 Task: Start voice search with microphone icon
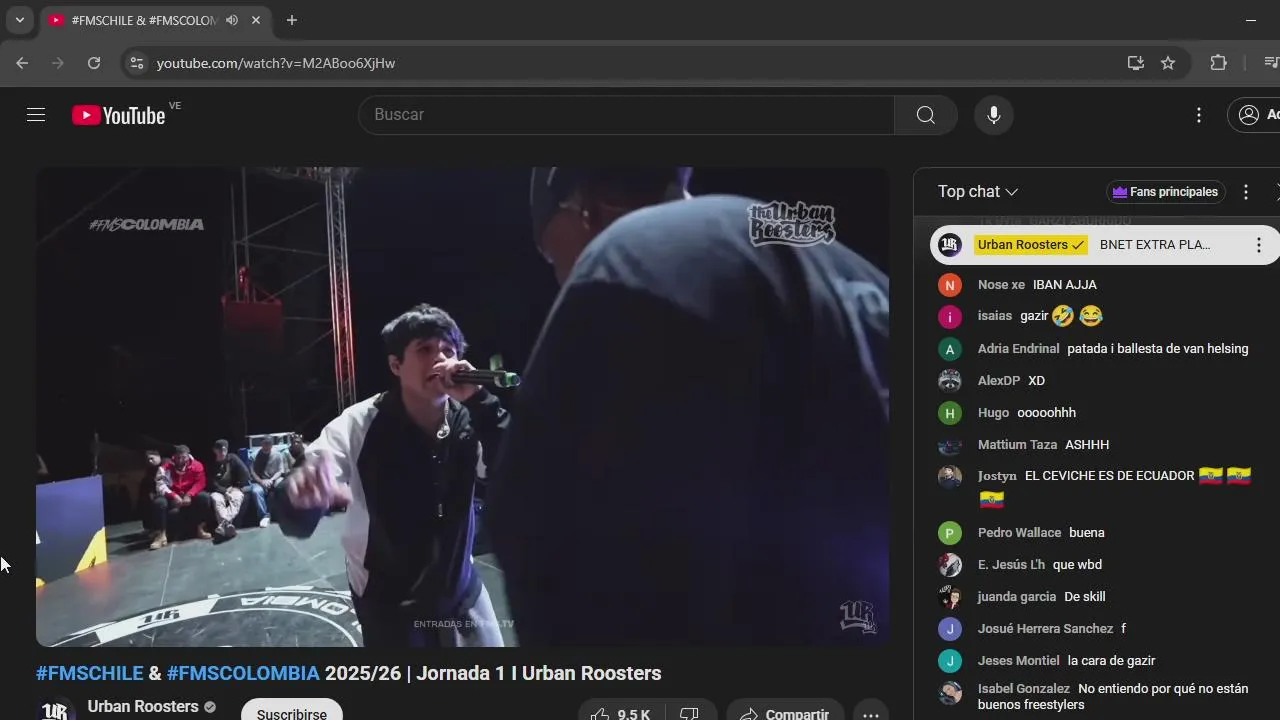pos(994,115)
